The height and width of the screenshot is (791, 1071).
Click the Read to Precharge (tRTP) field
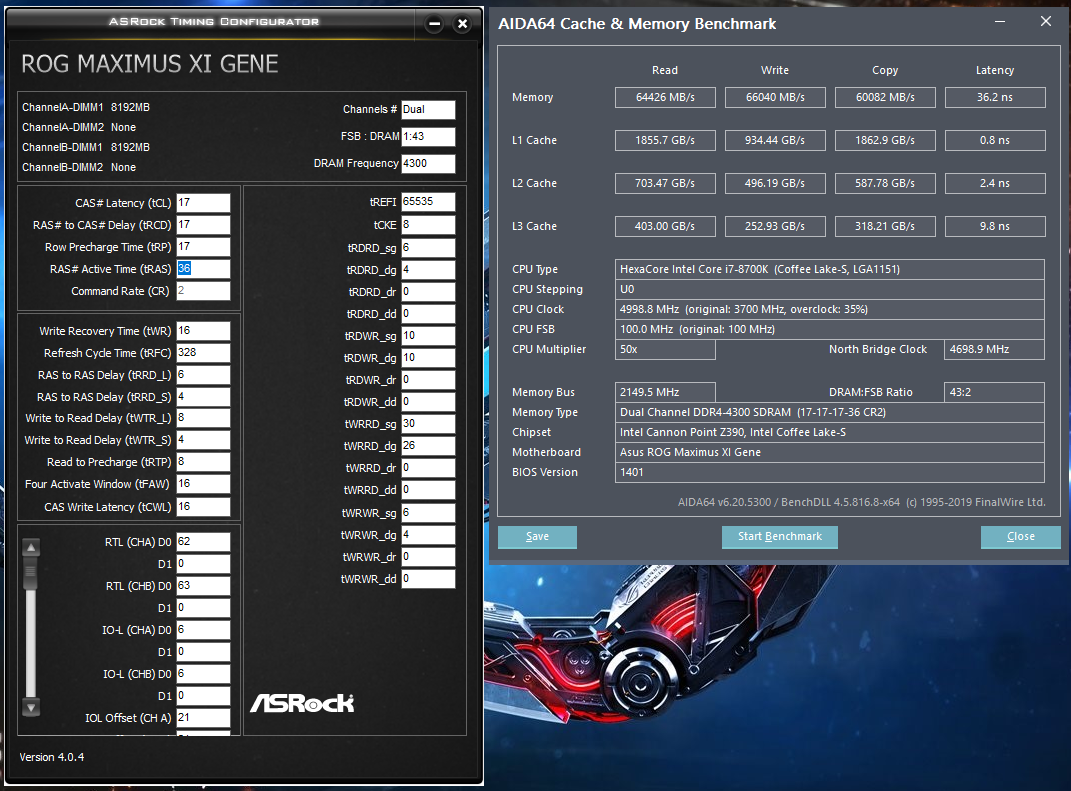(203, 462)
